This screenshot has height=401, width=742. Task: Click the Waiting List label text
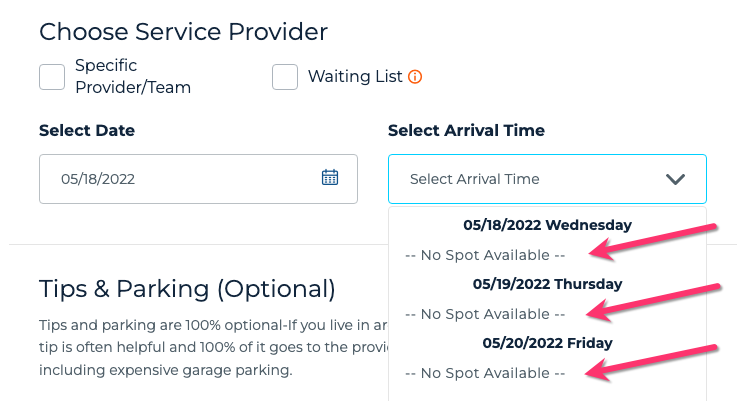(x=355, y=77)
